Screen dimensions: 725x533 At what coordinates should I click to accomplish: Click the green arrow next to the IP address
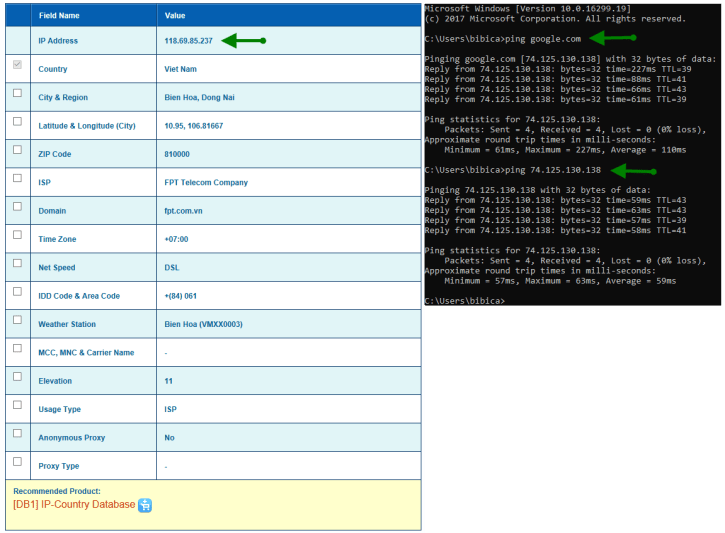pyautogui.click(x=243, y=41)
